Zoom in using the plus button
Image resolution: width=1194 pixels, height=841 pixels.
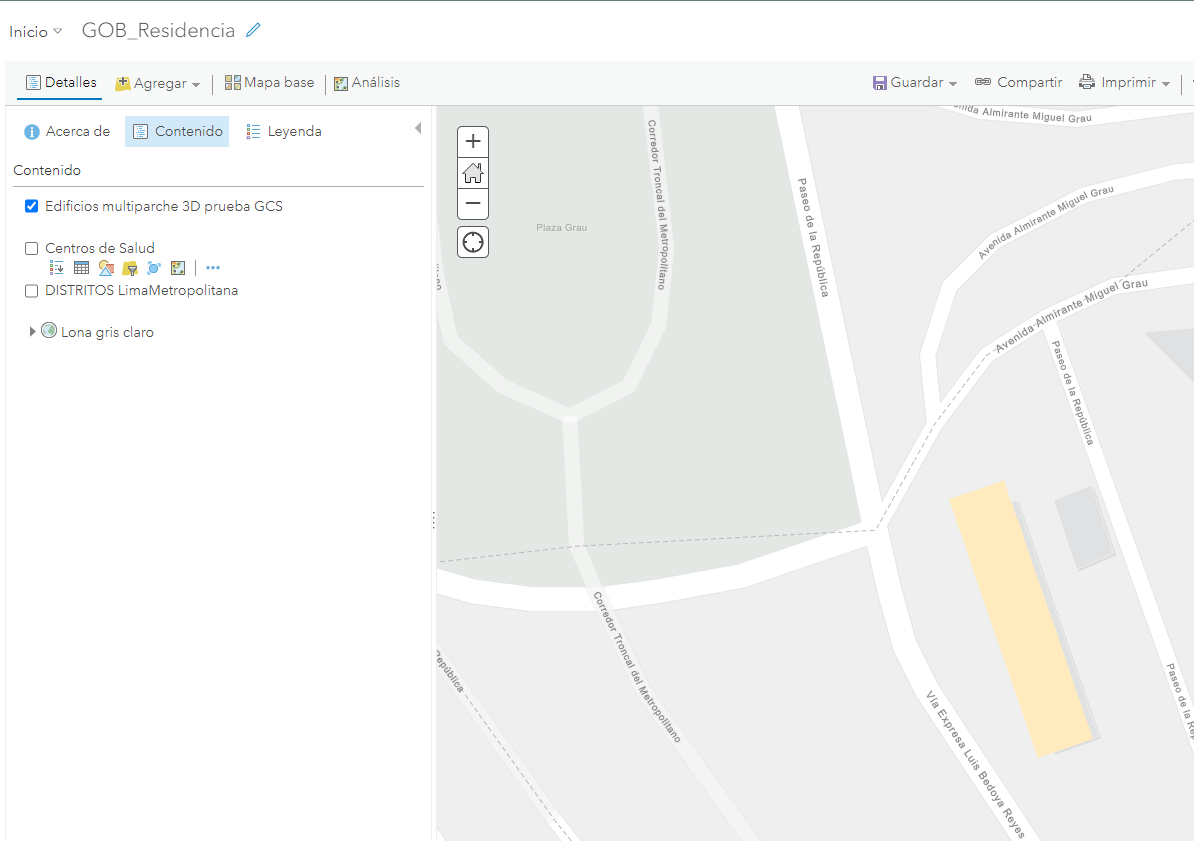click(x=472, y=141)
